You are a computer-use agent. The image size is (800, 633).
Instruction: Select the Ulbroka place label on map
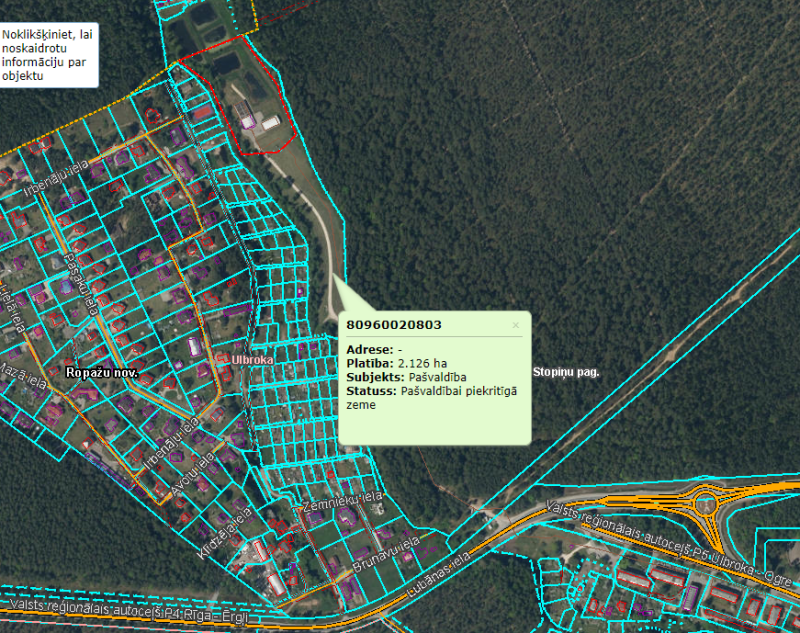252,360
